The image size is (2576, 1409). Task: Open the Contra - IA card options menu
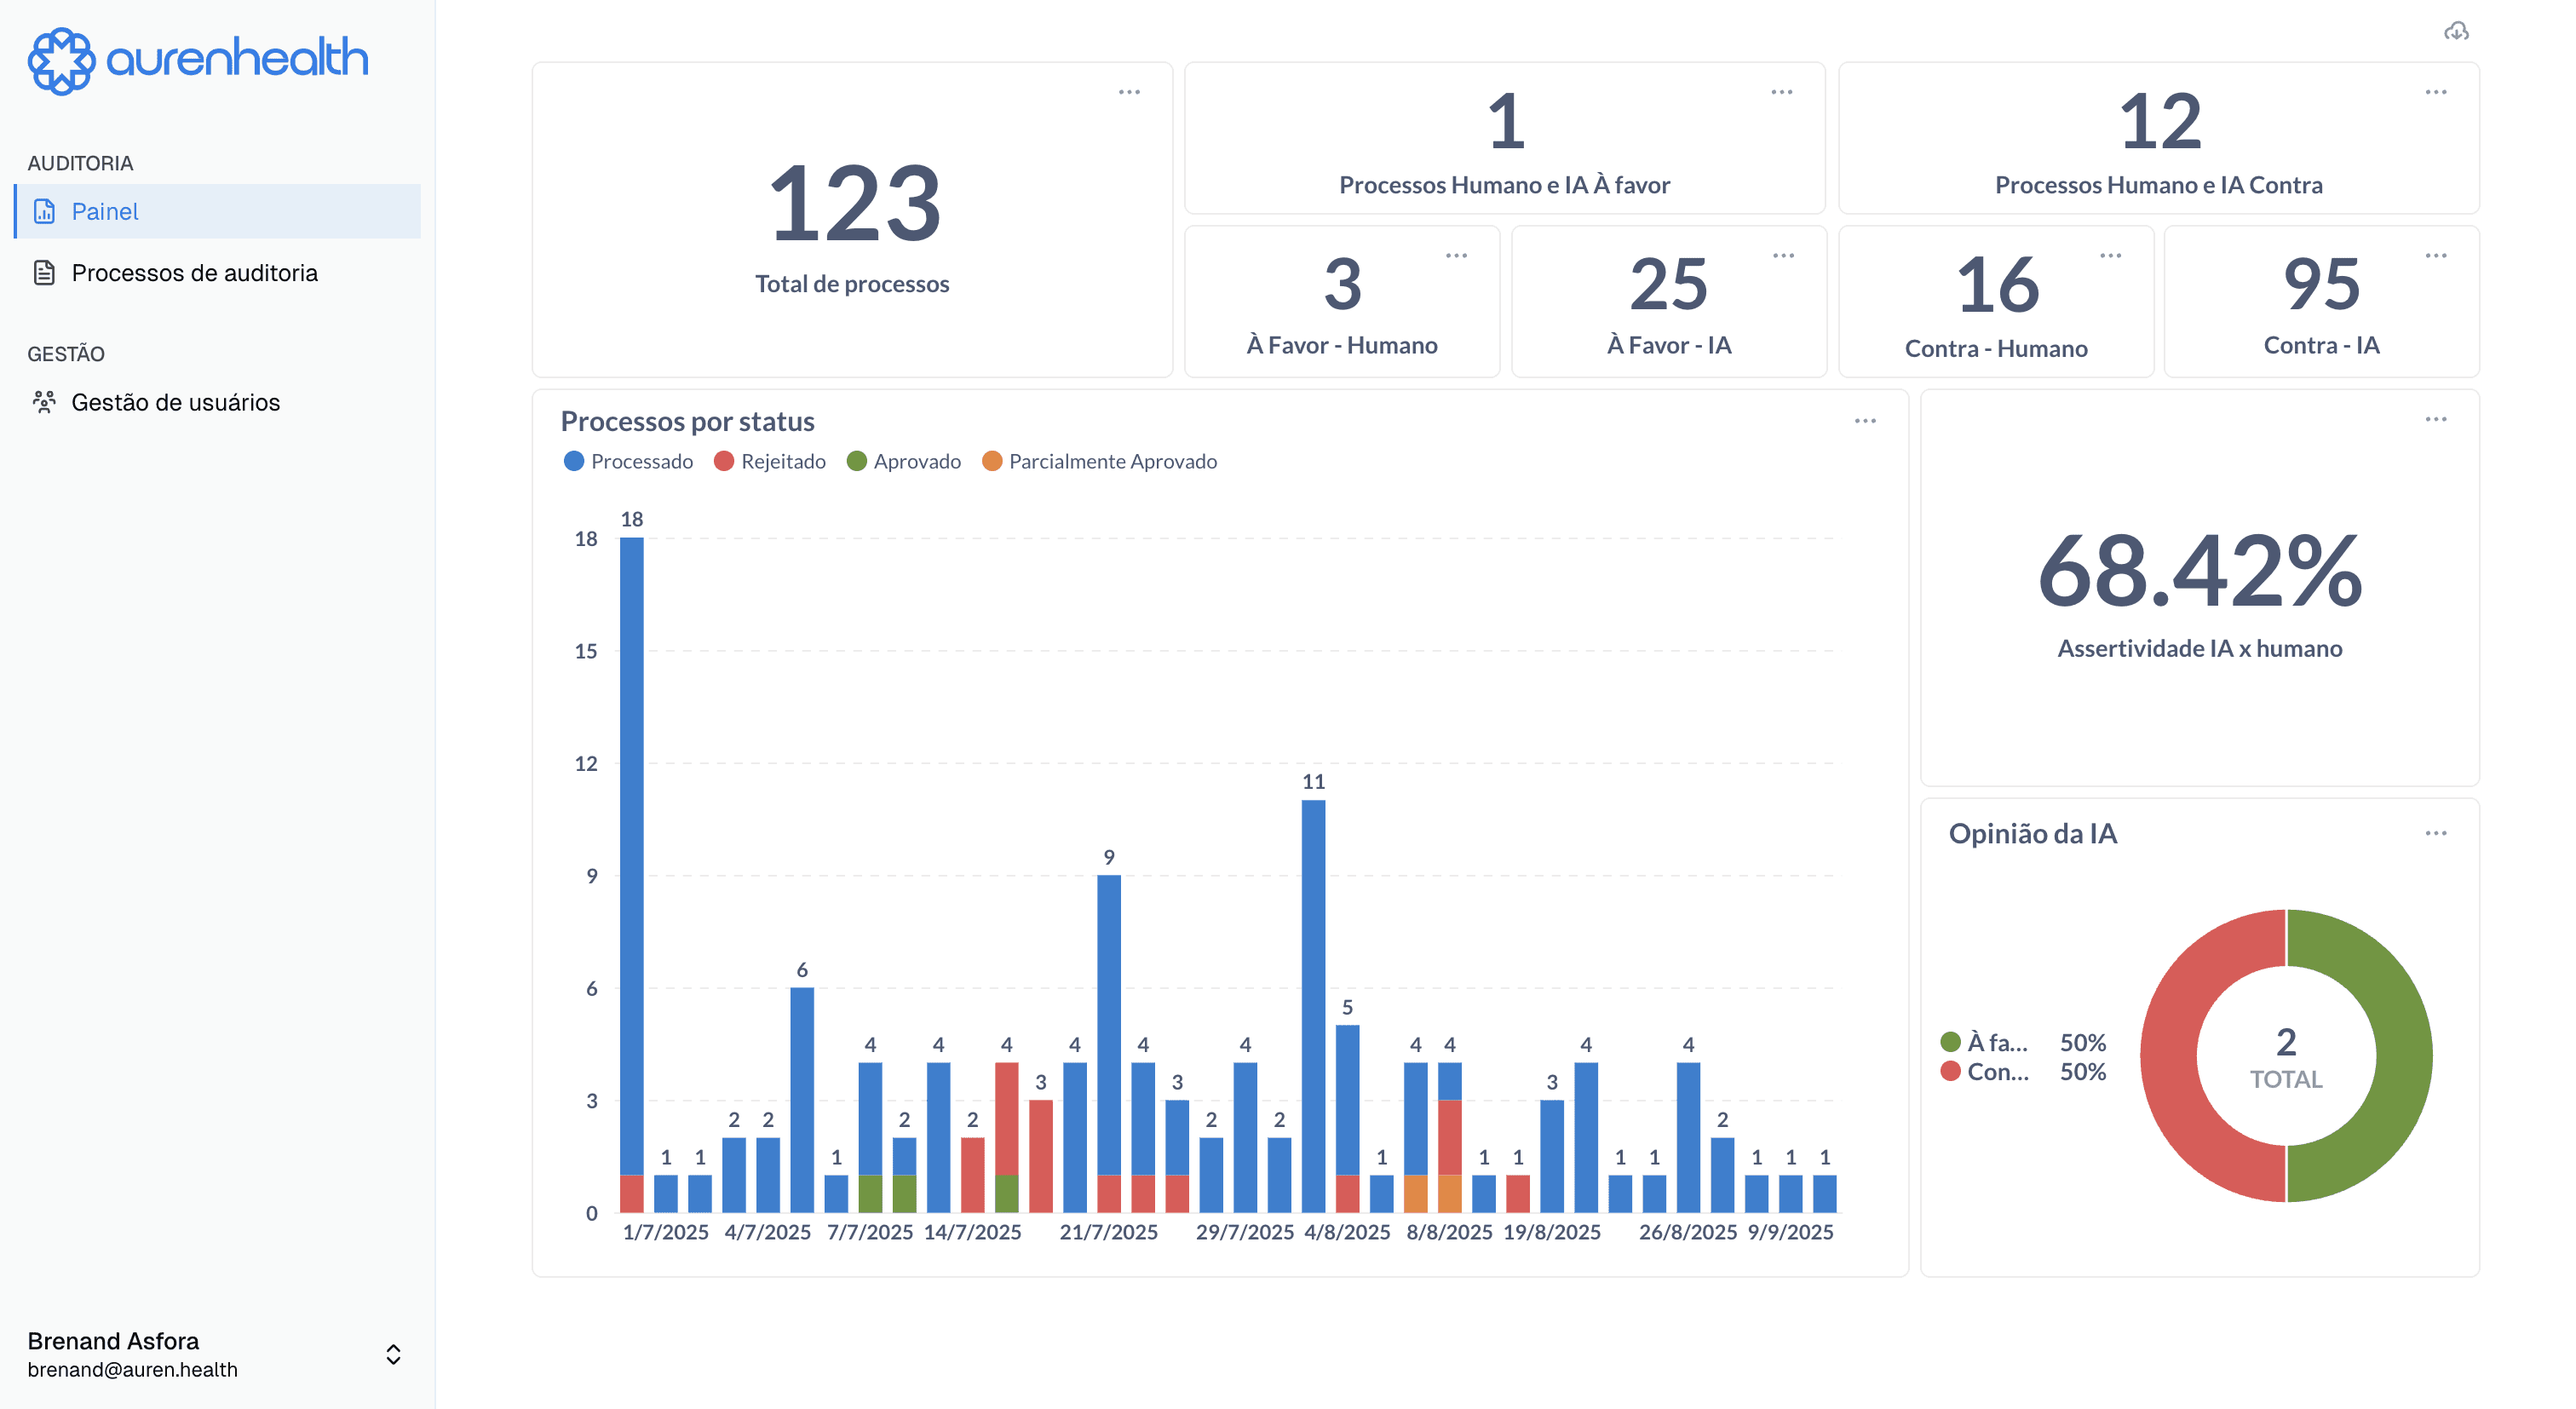(2436, 256)
